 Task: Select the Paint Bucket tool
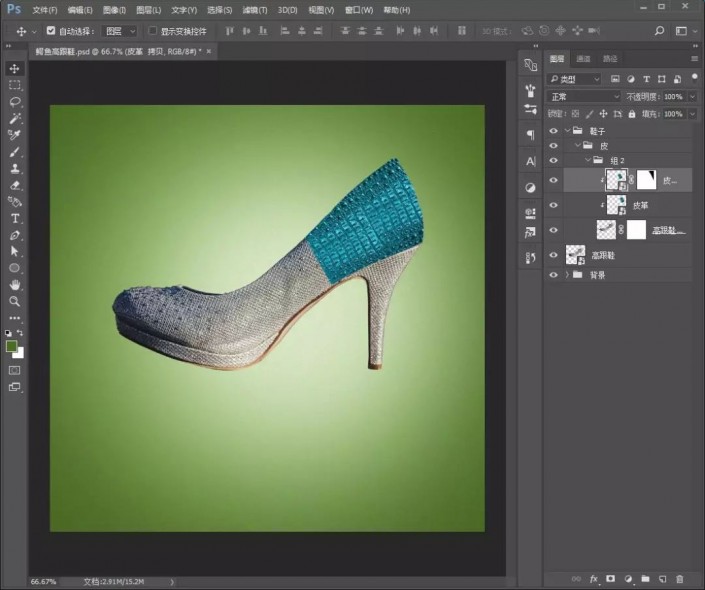[14, 201]
